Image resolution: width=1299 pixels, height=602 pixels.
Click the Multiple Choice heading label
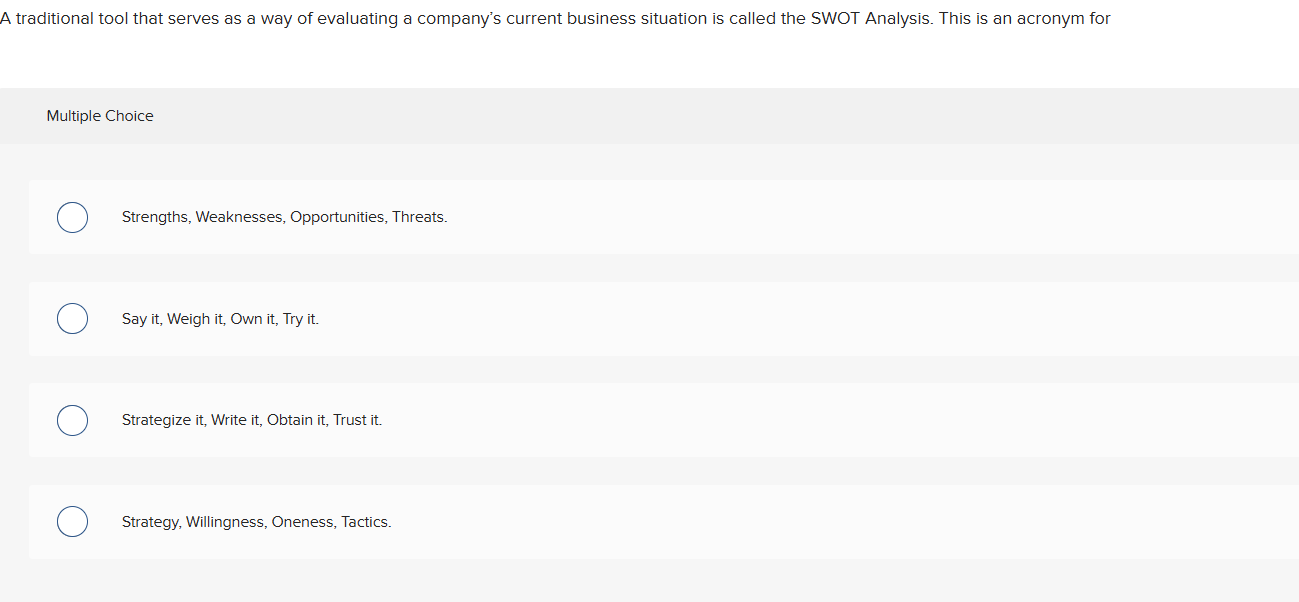(100, 116)
